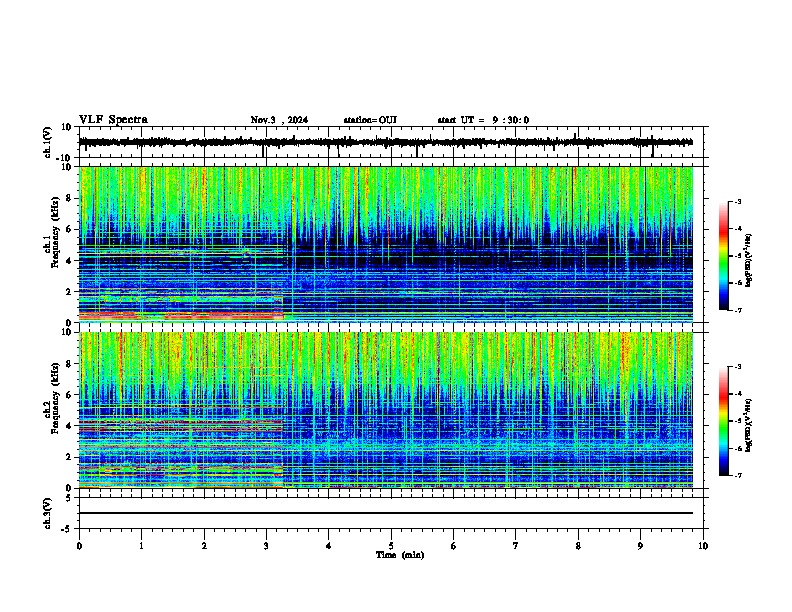Click the "10" tick on the Time axis
Image resolution: width=792 pixels, height=612 pixels.
click(703, 546)
